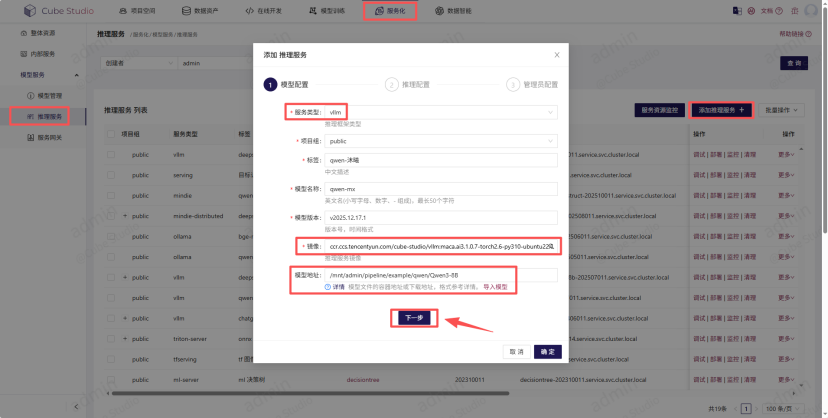Click the 标签 input field
The image size is (828, 418).
tap(441, 160)
